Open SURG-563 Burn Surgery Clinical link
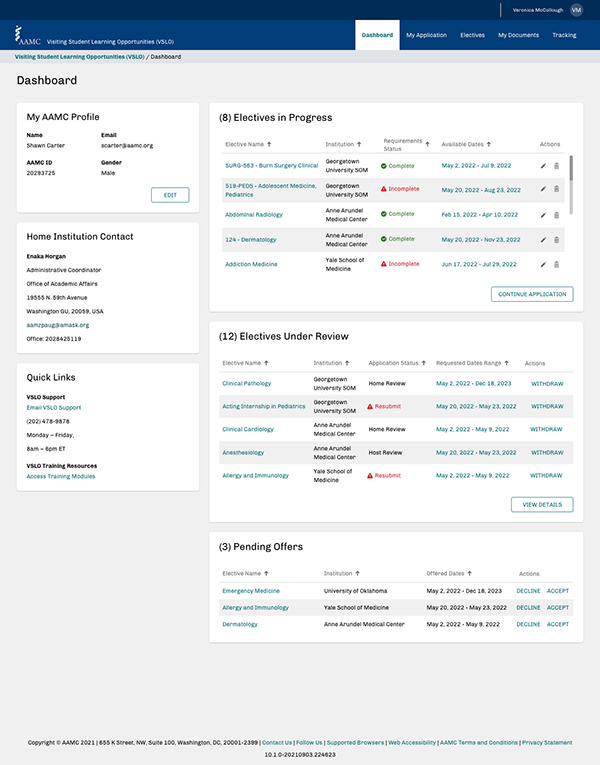 [271, 166]
